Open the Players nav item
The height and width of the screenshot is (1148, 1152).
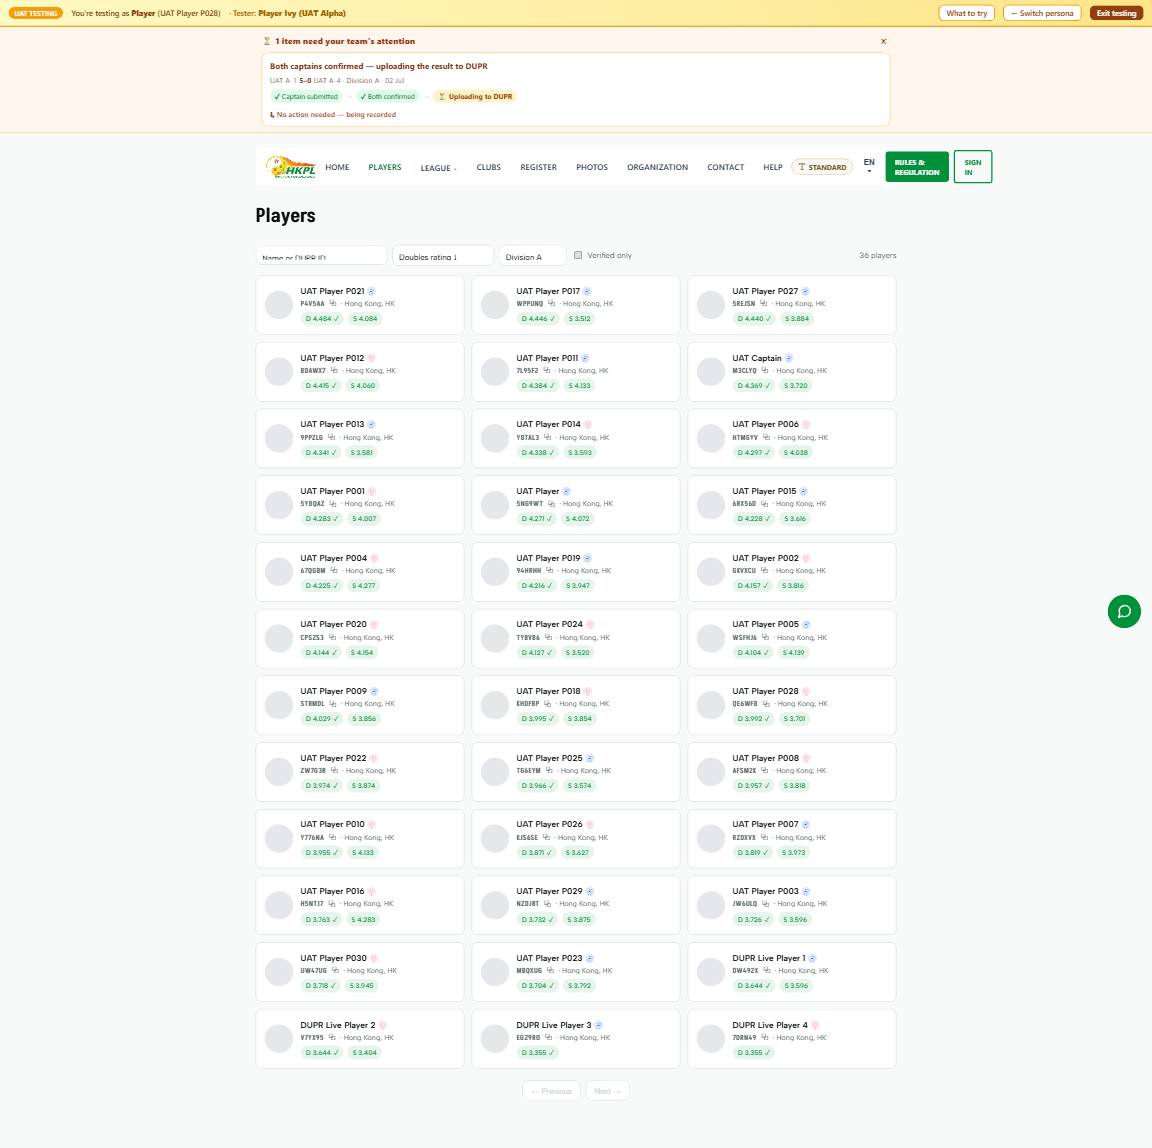[385, 167]
